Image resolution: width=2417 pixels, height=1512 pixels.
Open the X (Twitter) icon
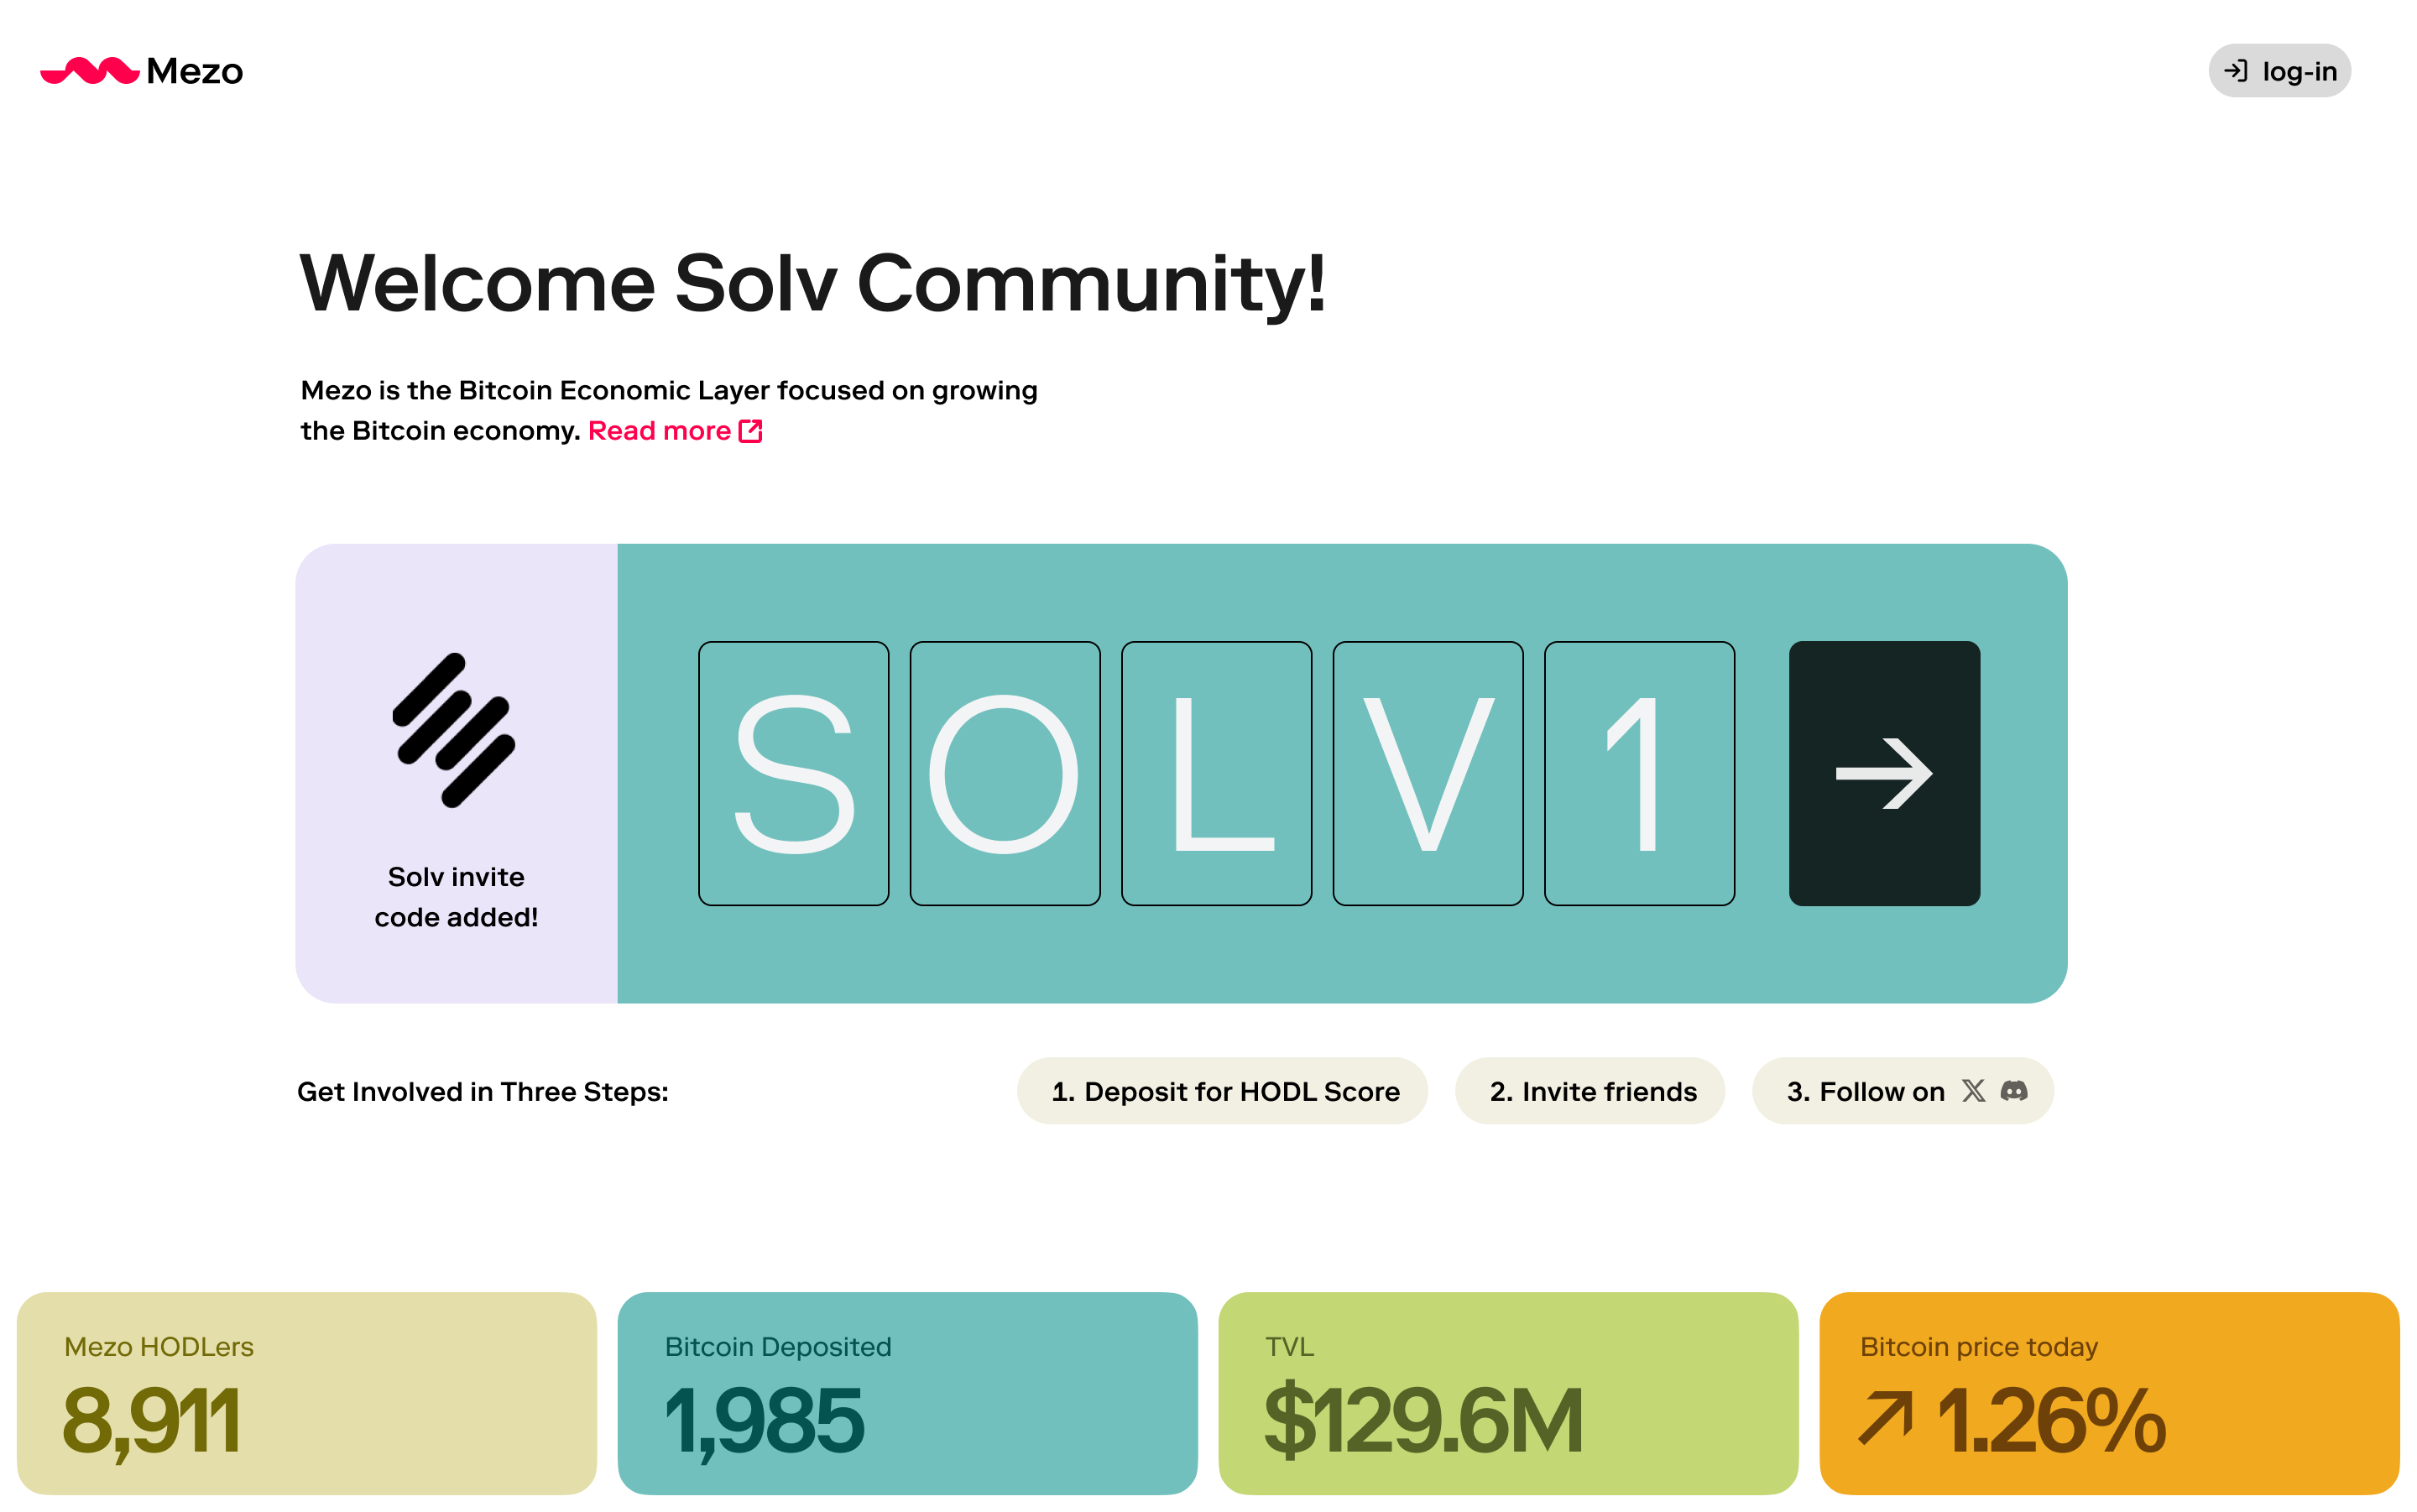[x=1973, y=1090]
